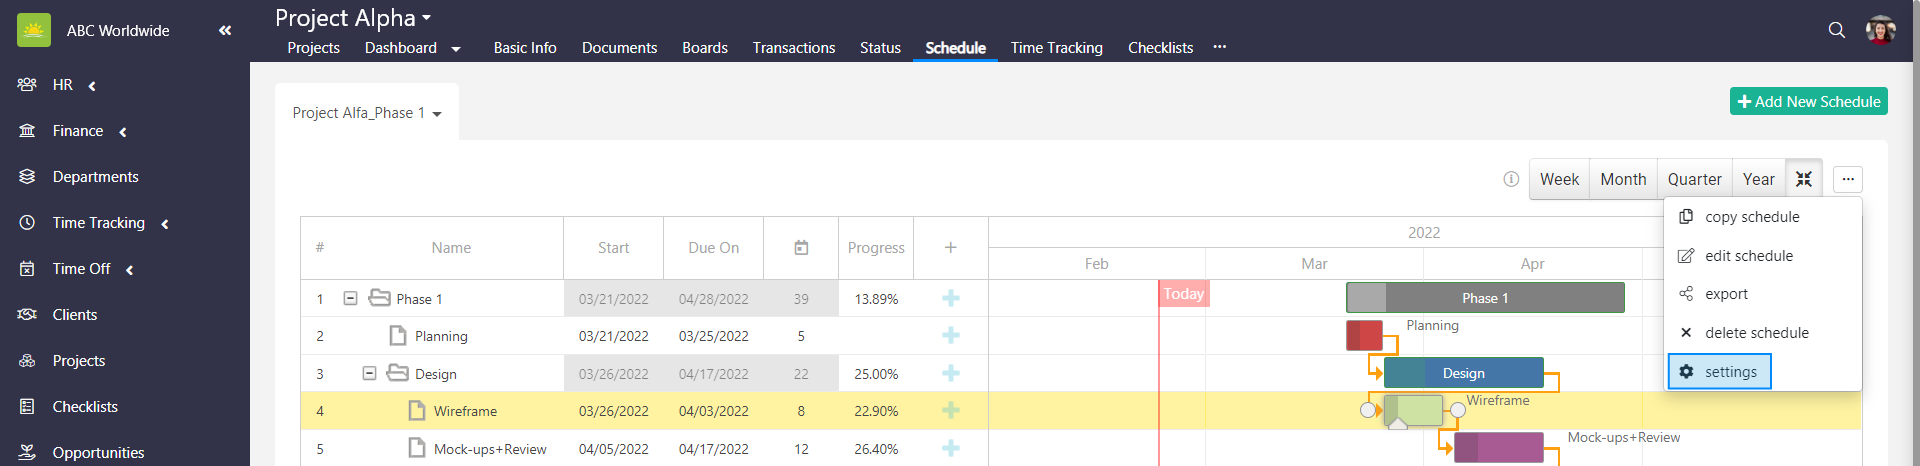
Task: Open Opportunities in sidebar
Action: click(98, 453)
